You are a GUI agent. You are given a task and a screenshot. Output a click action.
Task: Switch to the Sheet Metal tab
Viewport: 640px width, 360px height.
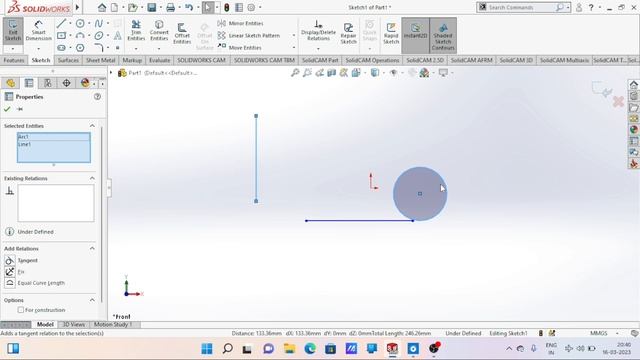click(100, 60)
